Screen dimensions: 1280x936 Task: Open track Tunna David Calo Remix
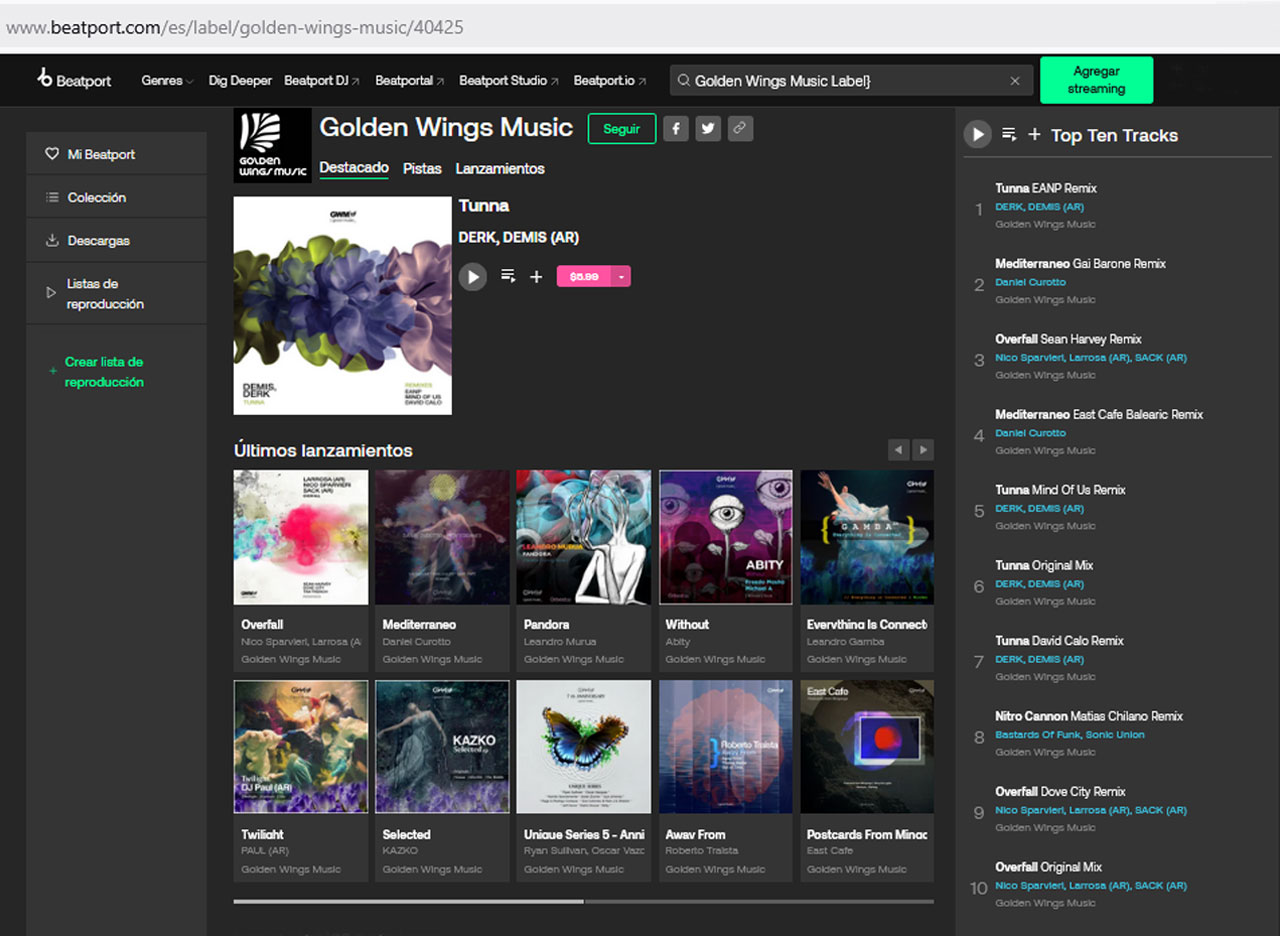click(x=1060, y=641)
